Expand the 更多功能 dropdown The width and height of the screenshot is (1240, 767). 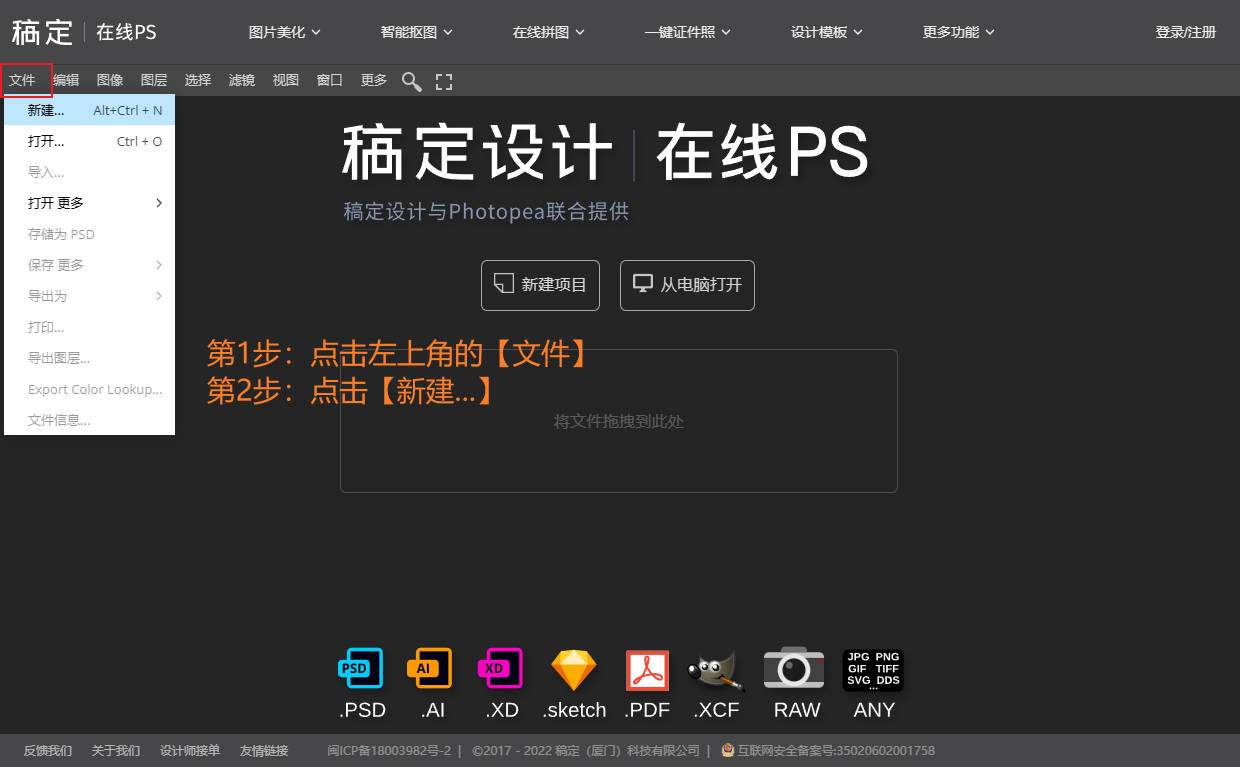point(959,32)
